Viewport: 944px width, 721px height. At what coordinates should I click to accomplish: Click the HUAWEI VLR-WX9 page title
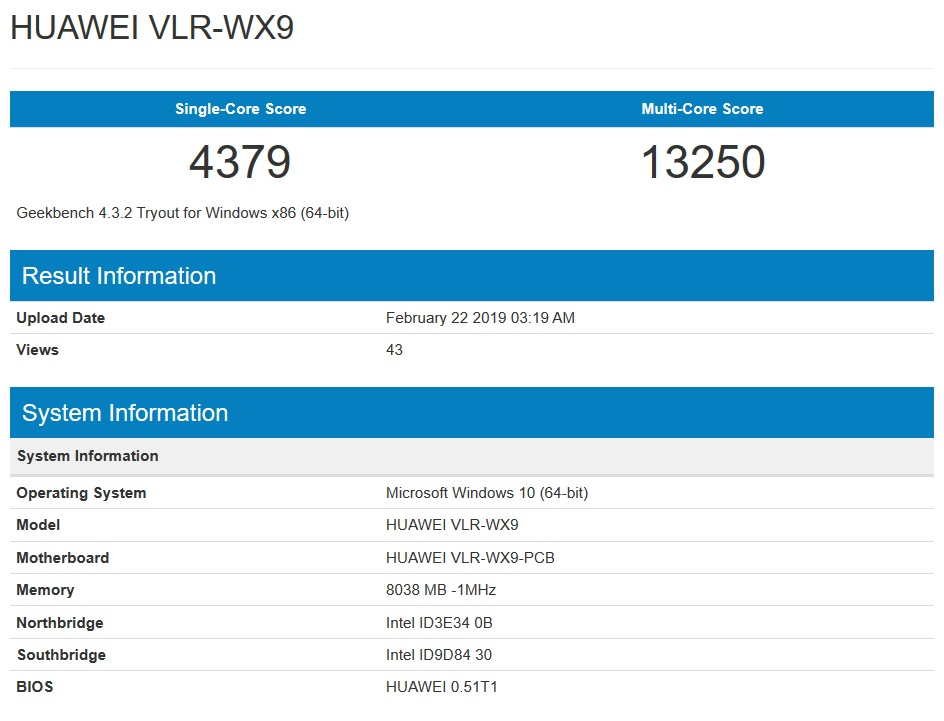point(152,28)
